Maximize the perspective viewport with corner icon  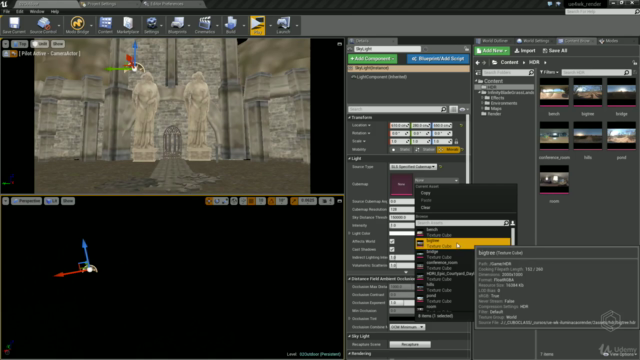[340, 201]
